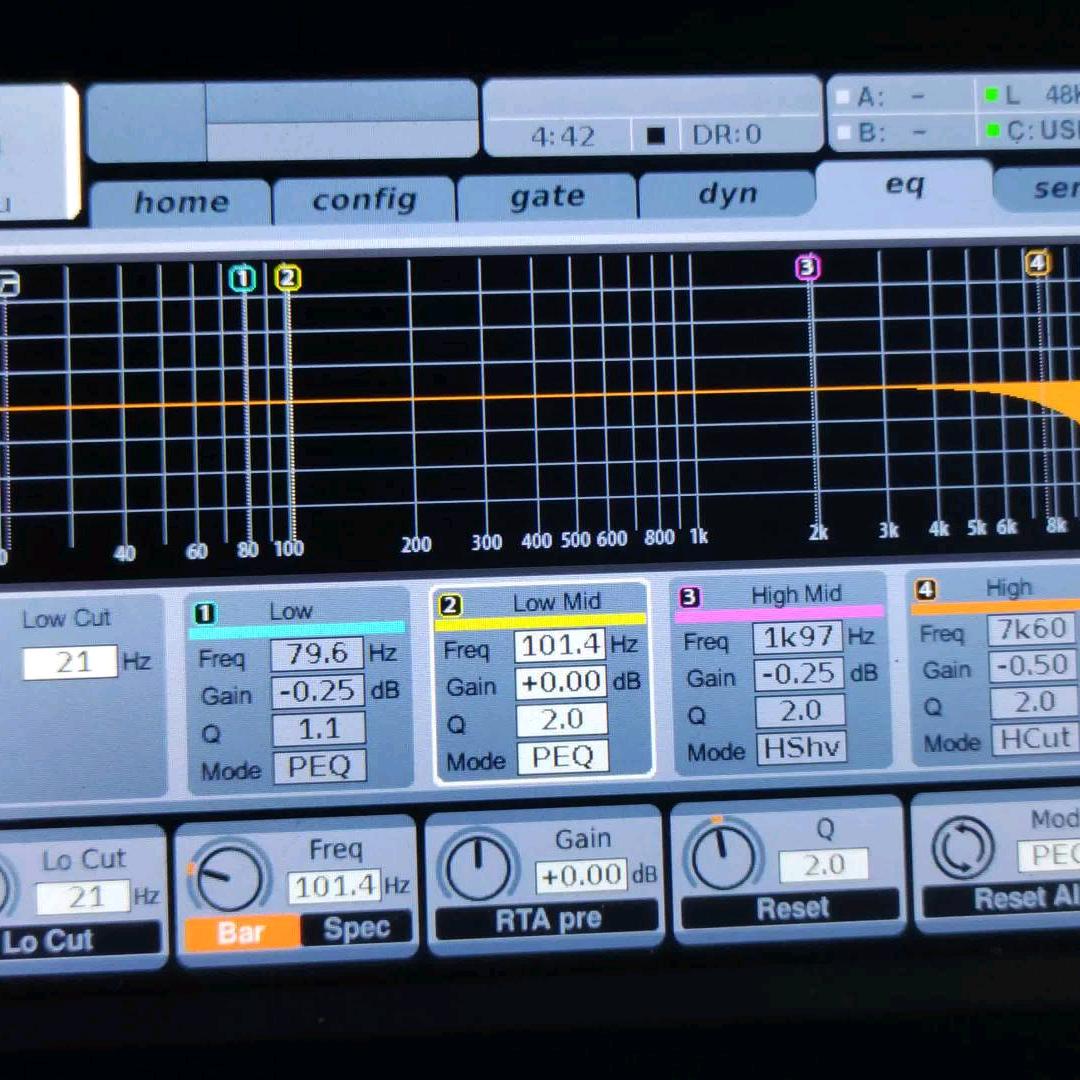The height and width of the screenshot is (1080, 1080).
Task: Select band 3 pink marker on graph
Action: pos(807,267)
